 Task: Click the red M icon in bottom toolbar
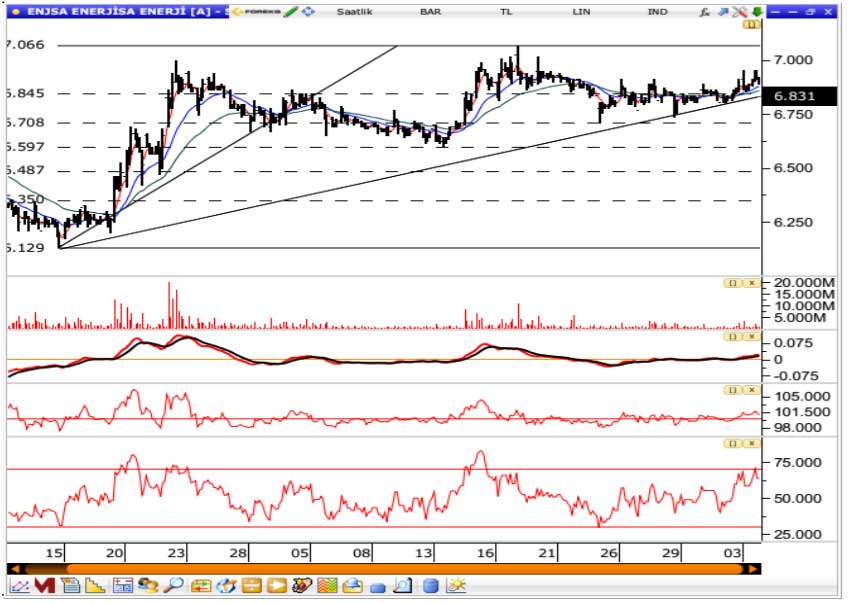click(x=45, y=586)
